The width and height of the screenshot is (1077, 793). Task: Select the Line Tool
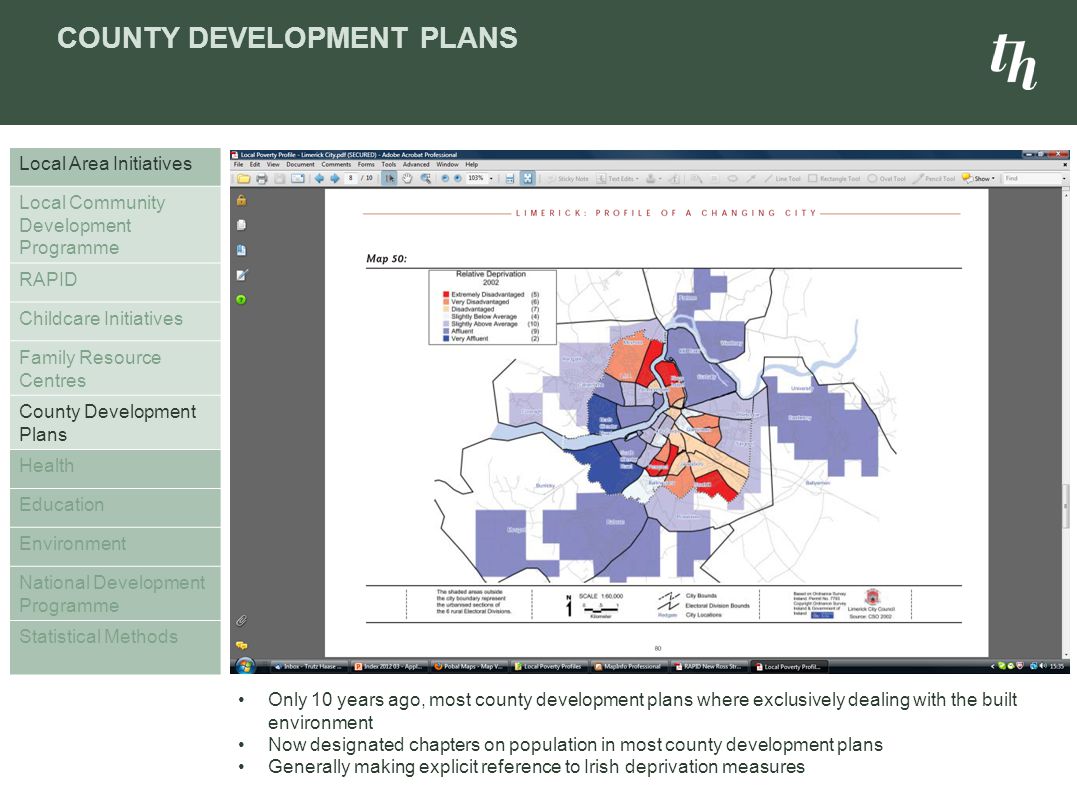(x=782, y=179)
